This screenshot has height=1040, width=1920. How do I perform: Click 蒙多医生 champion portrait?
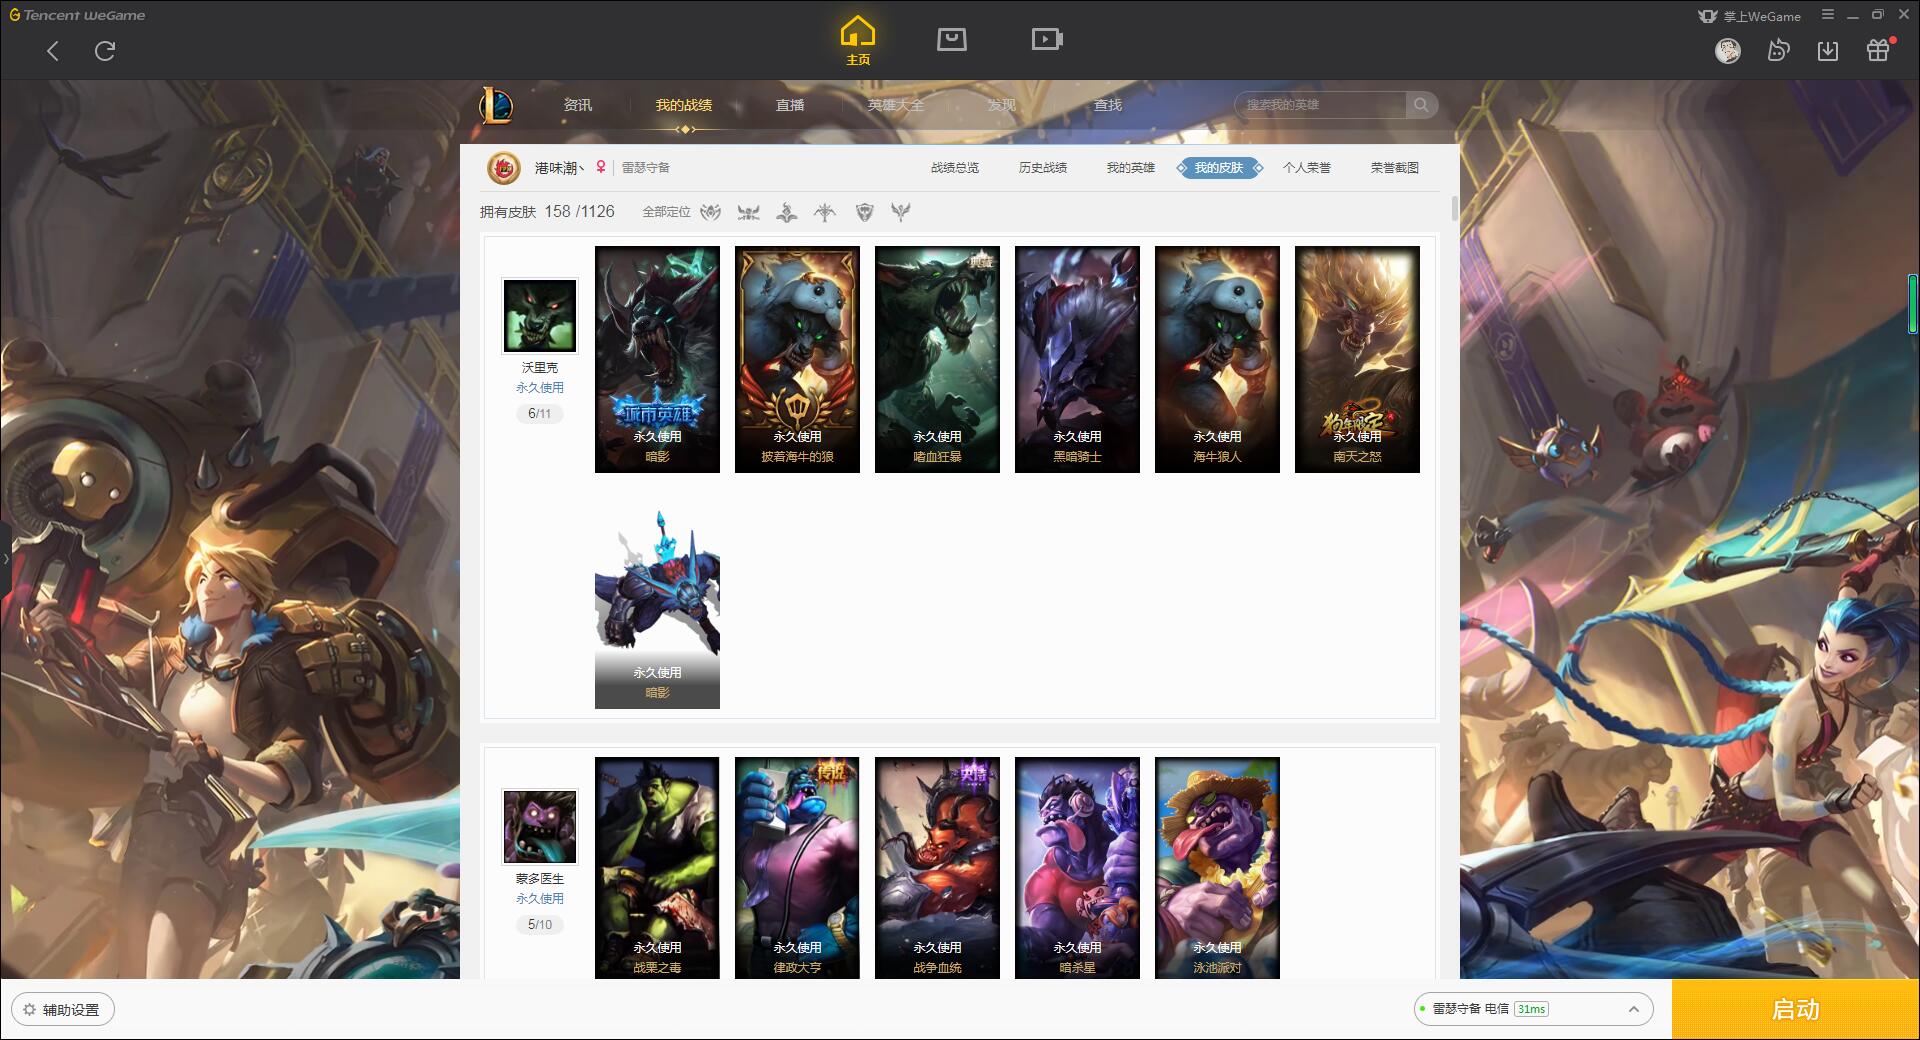tap(539, 827)
